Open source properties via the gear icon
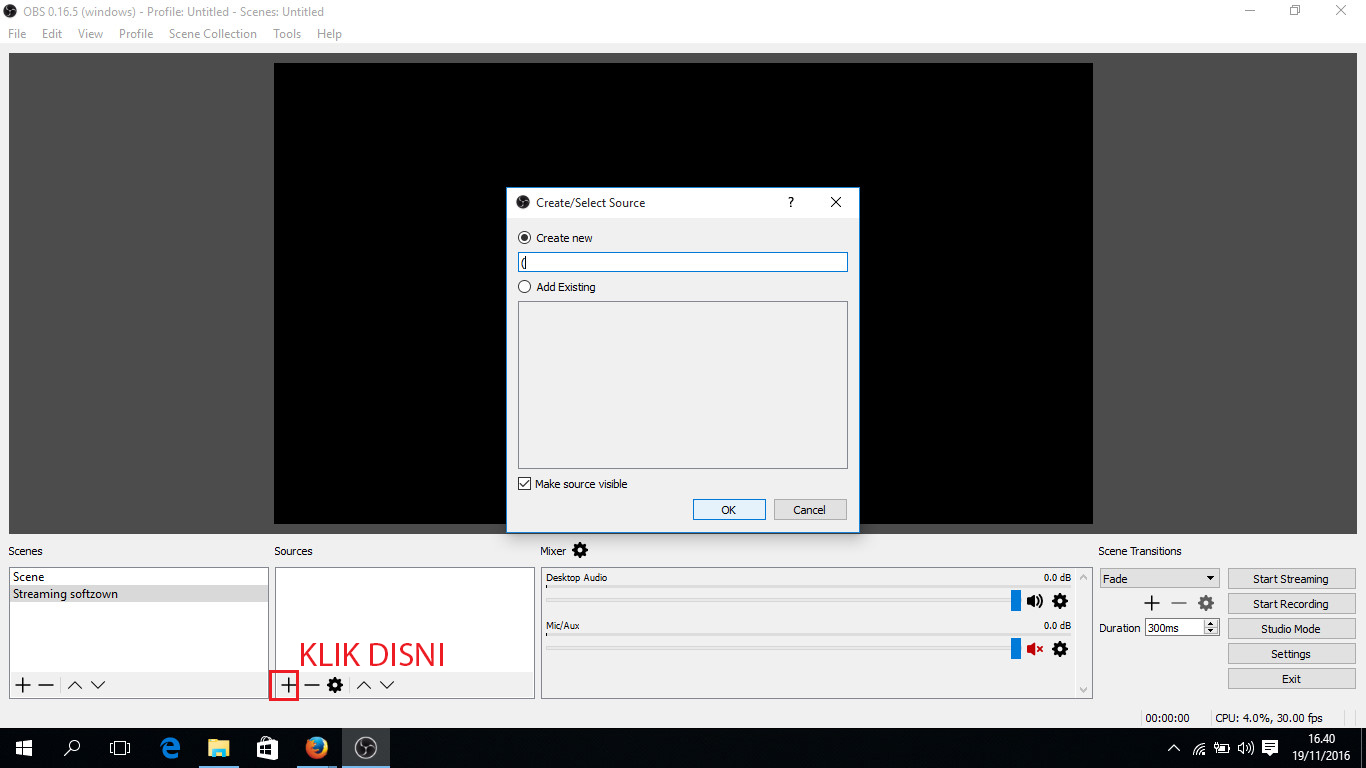This screenshot has height=768, width=1366. tap(335, 684)
